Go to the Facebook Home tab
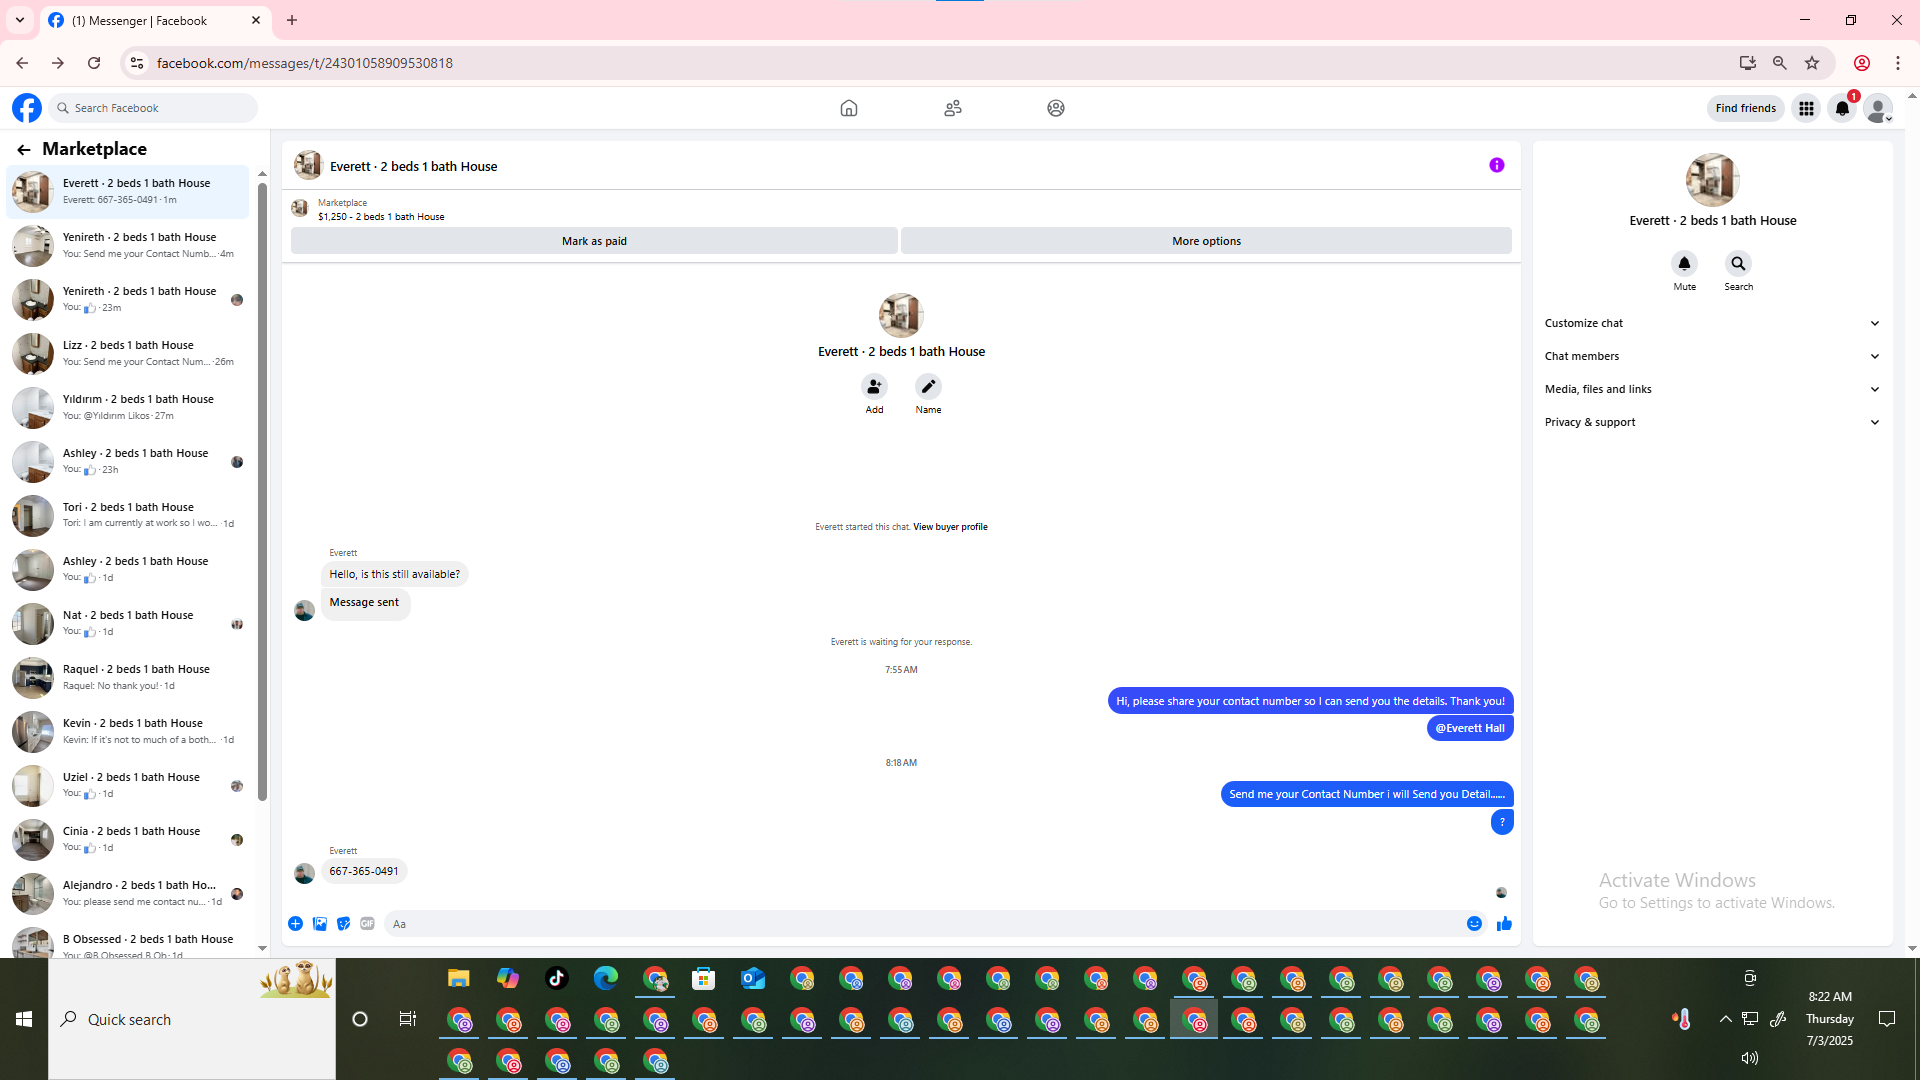This screenshot has height=1080, width=1920. [849, 108]
